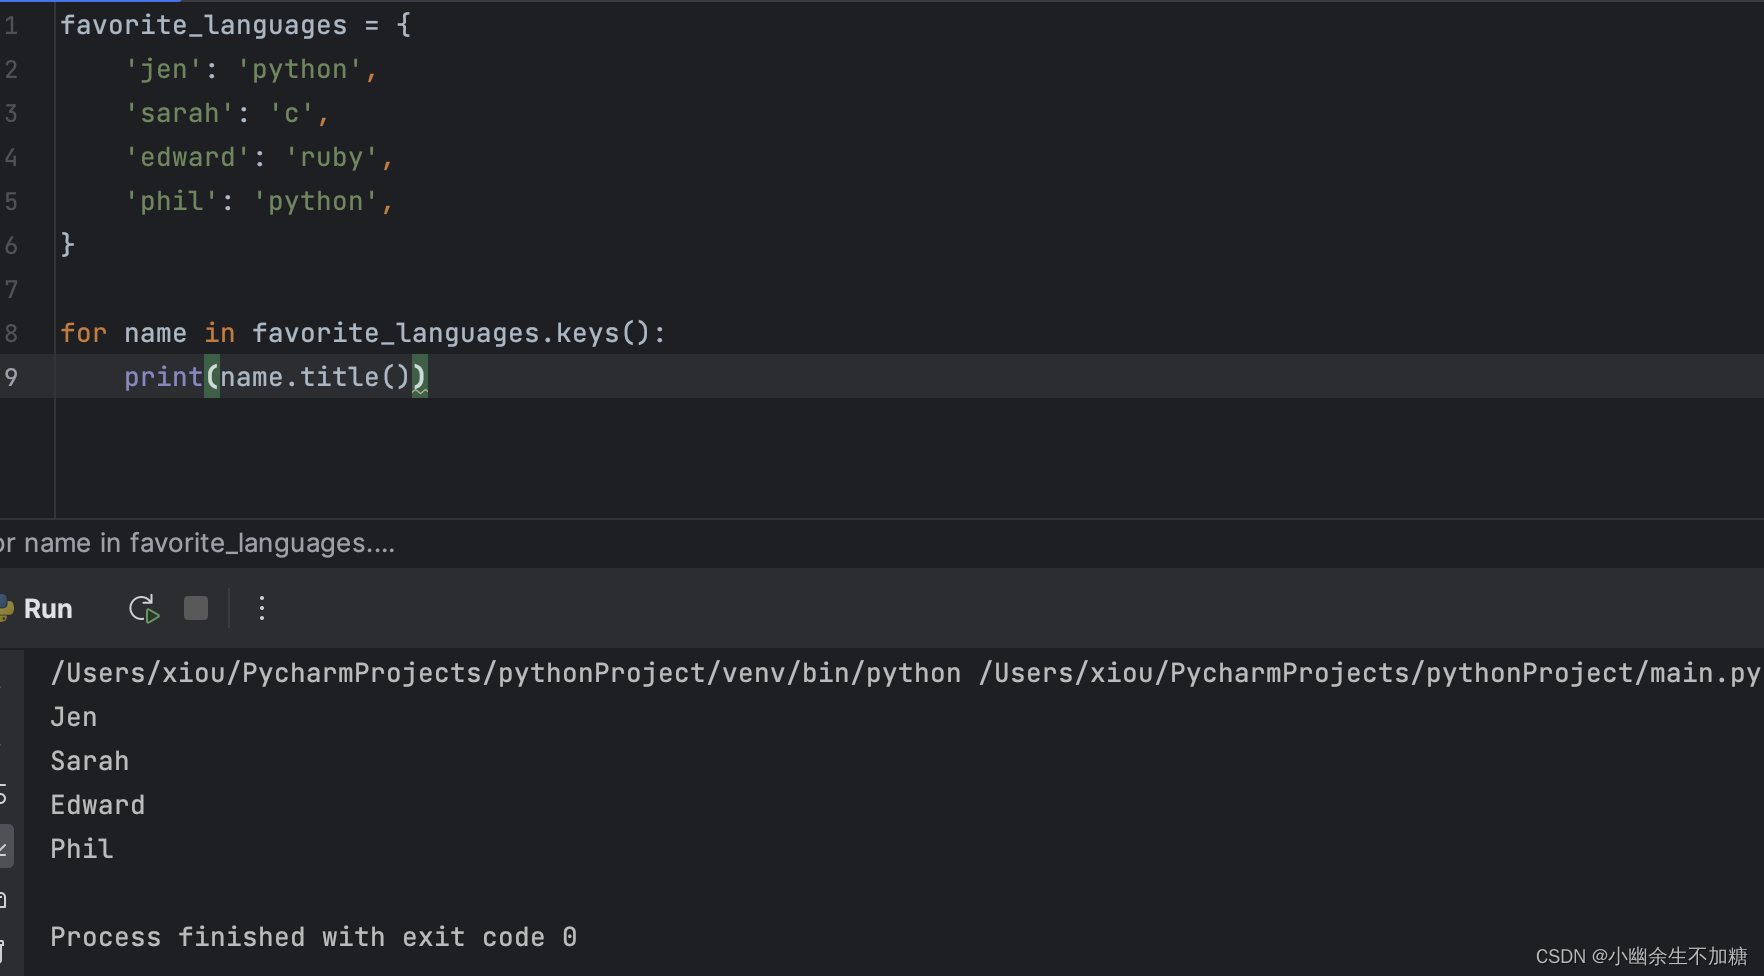Click the 'for' keyword on line 8
This screenshot has width=1764, height=976.
pos(83,333)
